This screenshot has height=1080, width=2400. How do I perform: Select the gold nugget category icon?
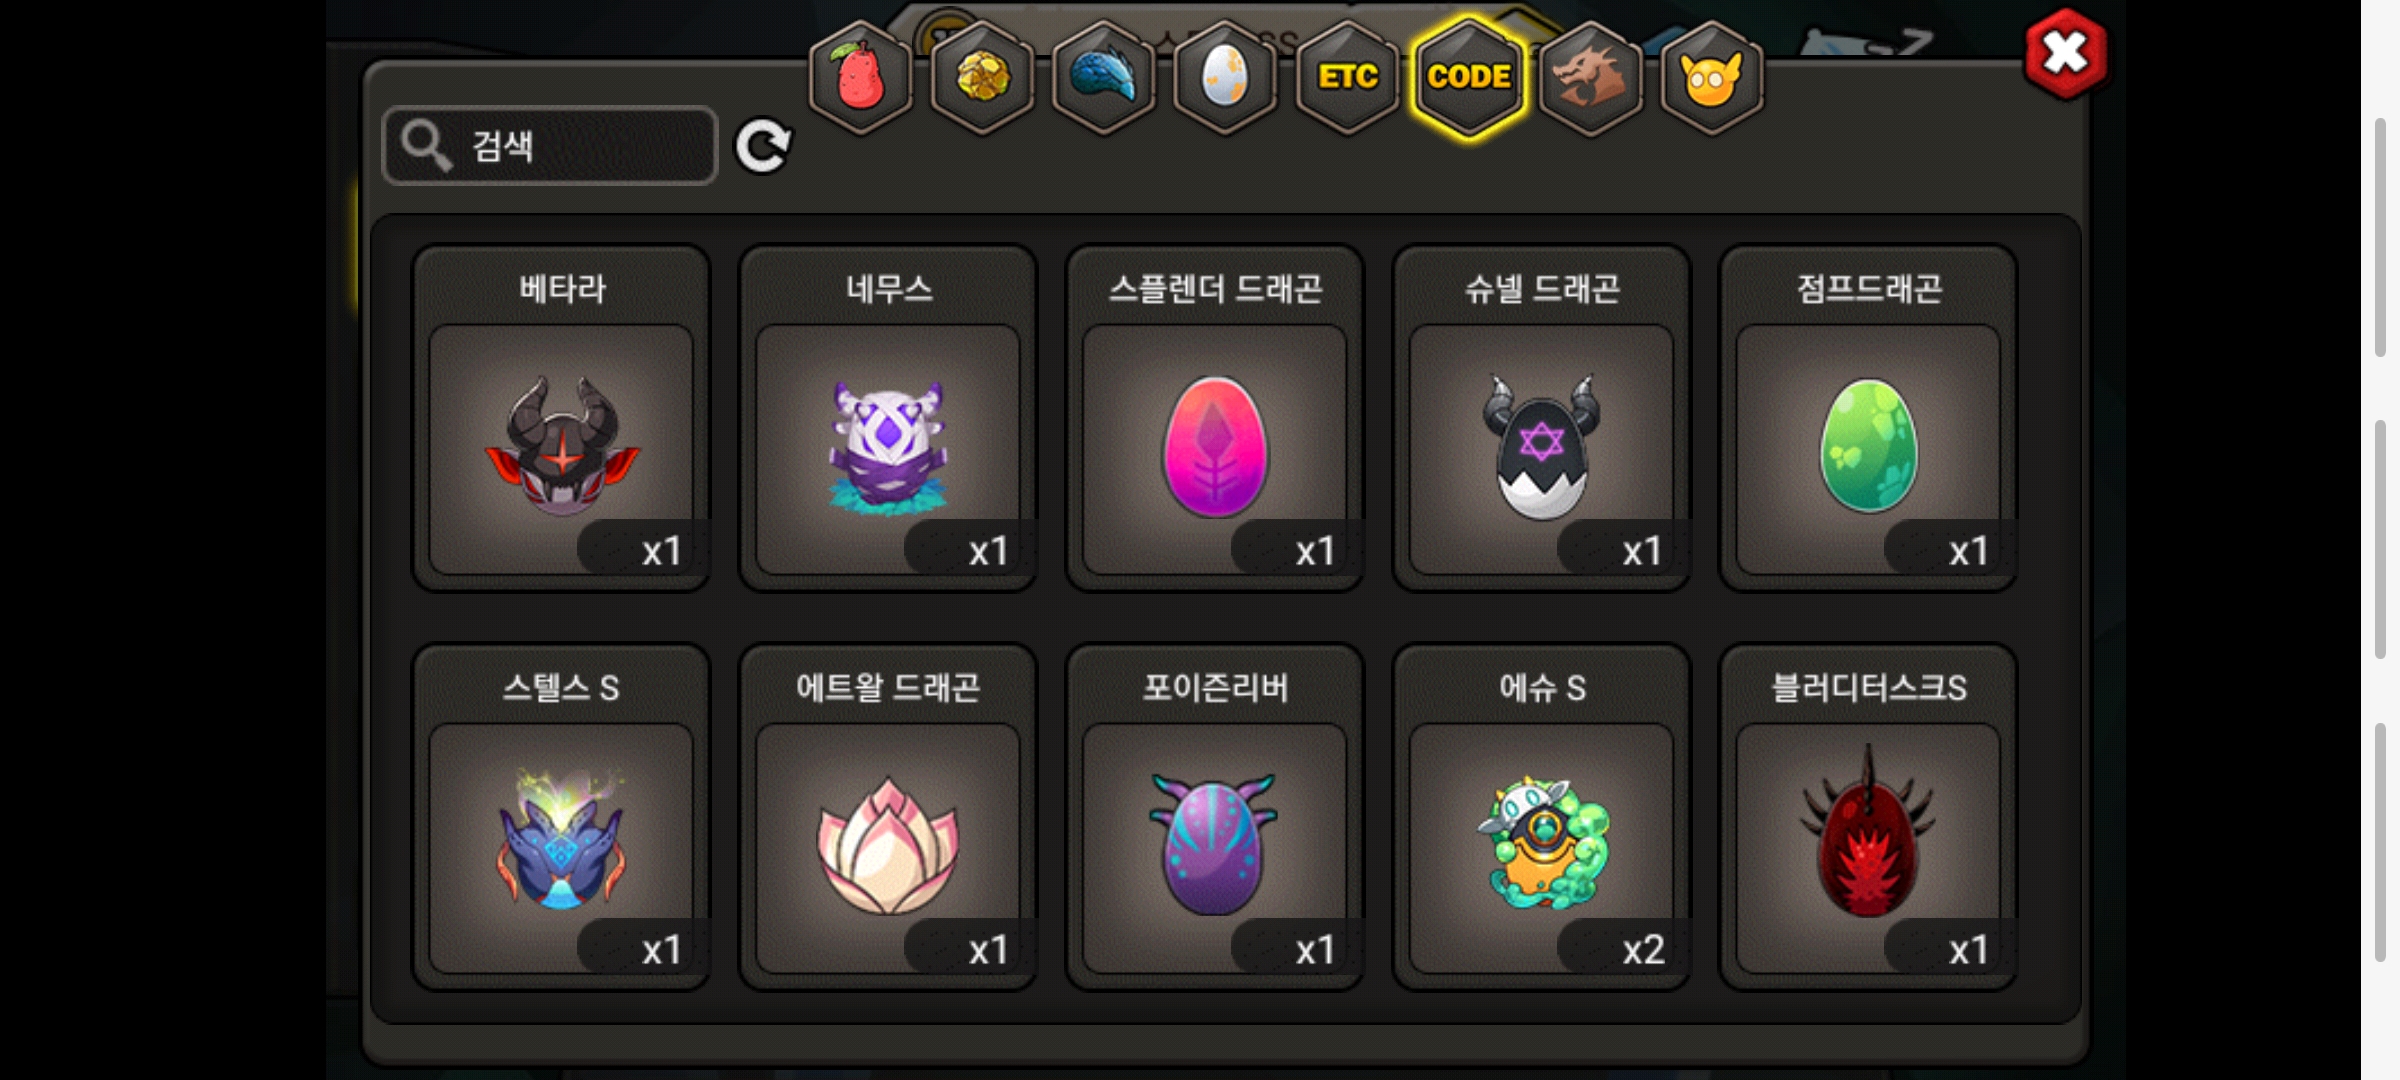[982, 77]
